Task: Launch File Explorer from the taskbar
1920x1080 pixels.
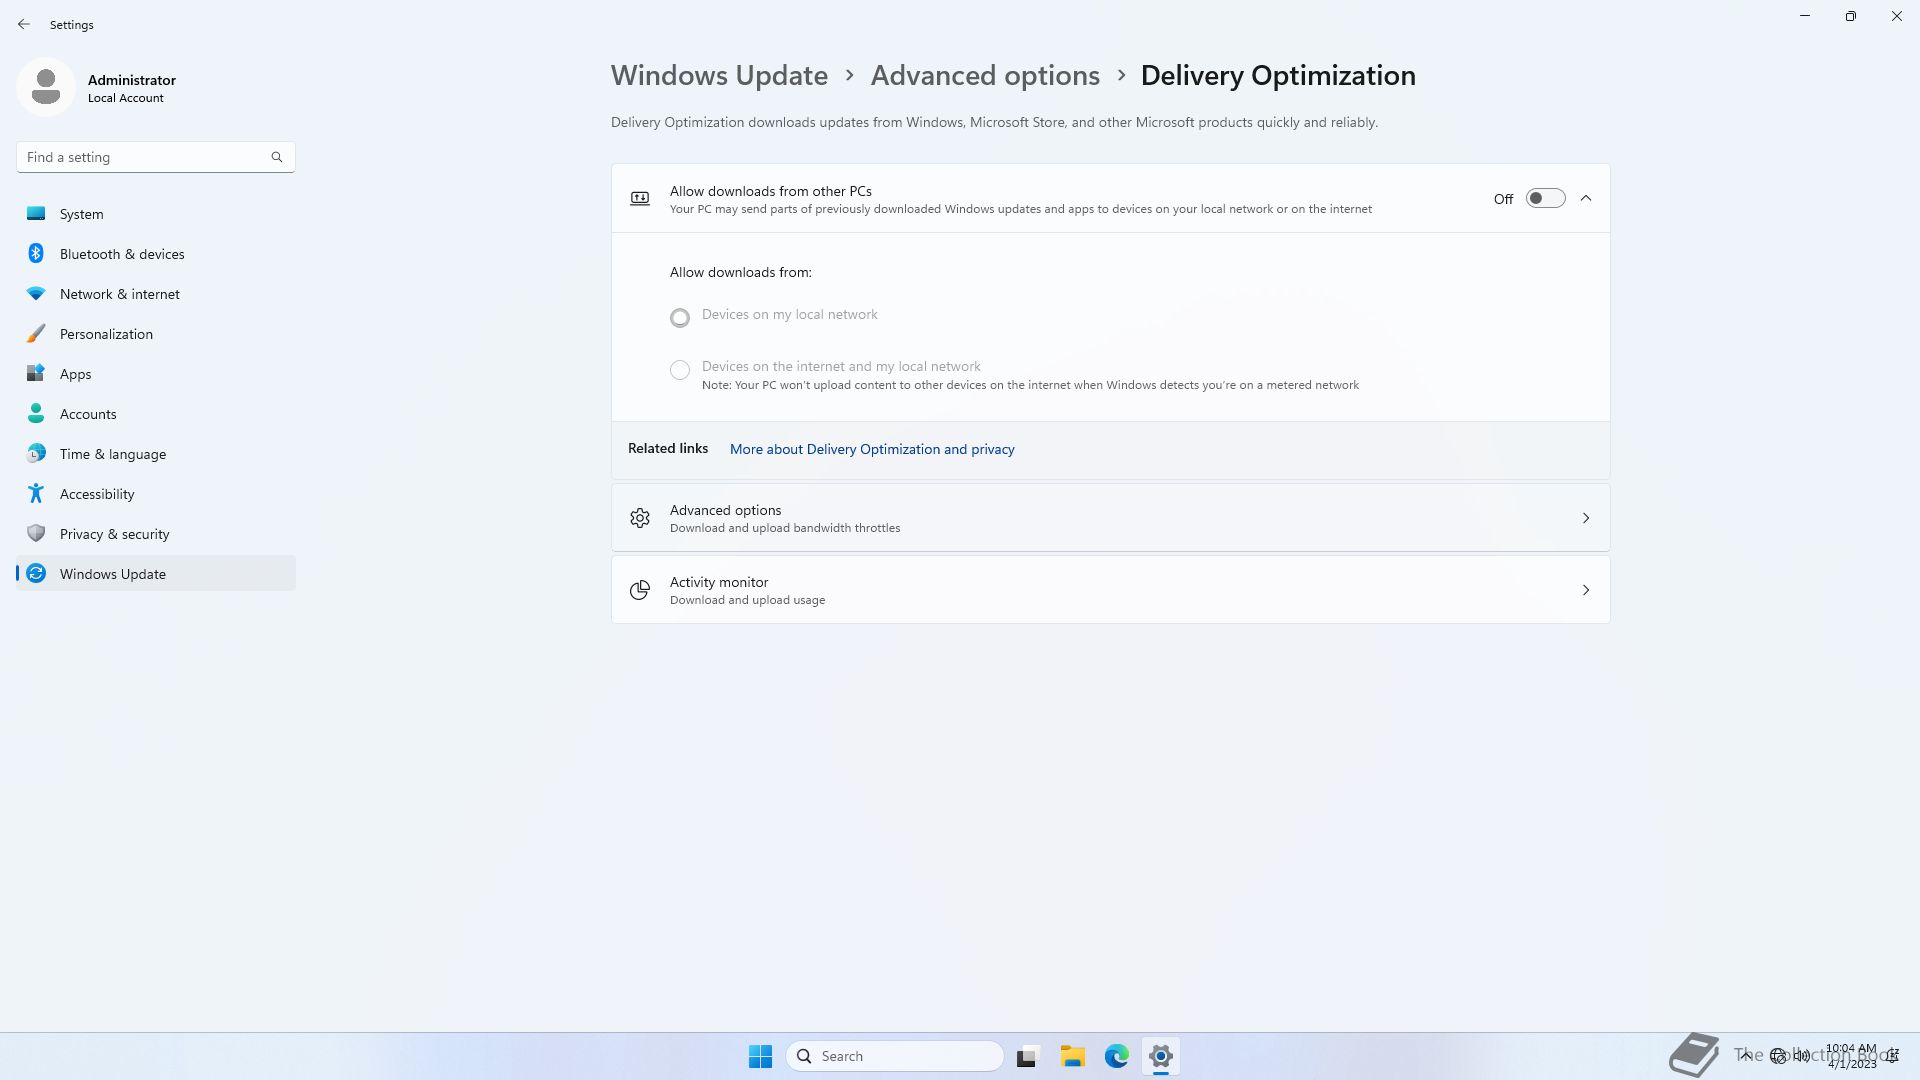Action: [x=1073, y=1056]
